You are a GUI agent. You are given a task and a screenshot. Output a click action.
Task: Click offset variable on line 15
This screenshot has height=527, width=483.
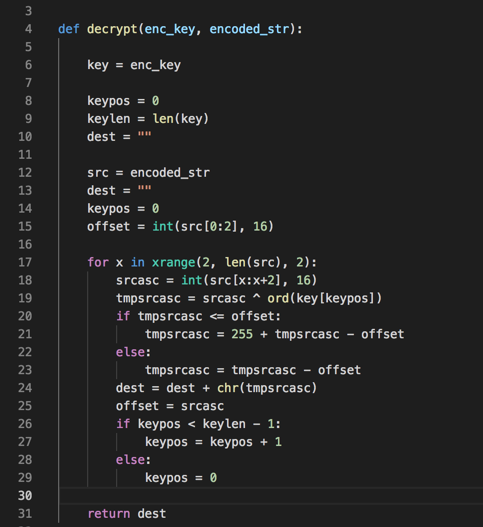point(108,227)
